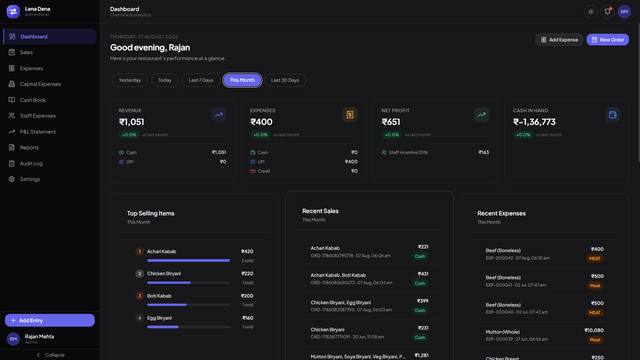
Task: Go to Staff Expenses
Action: click(x=50, y=116)
